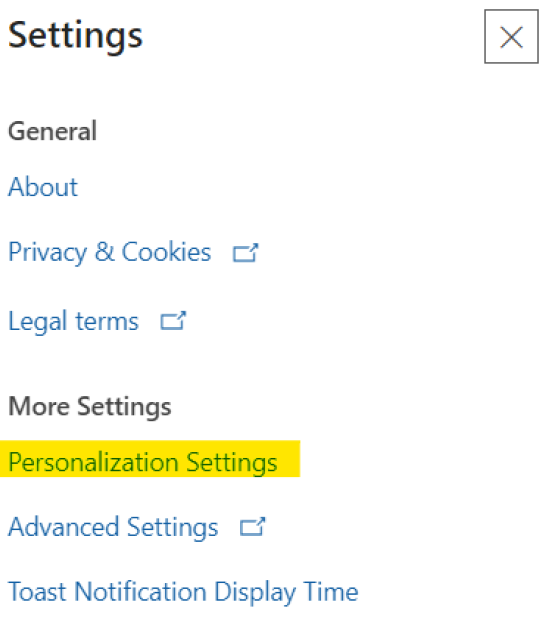This screenshot has height=628, width=539.
Task: Click the Settings panel title
Action: pyautogui.click(x=75, y=37)
